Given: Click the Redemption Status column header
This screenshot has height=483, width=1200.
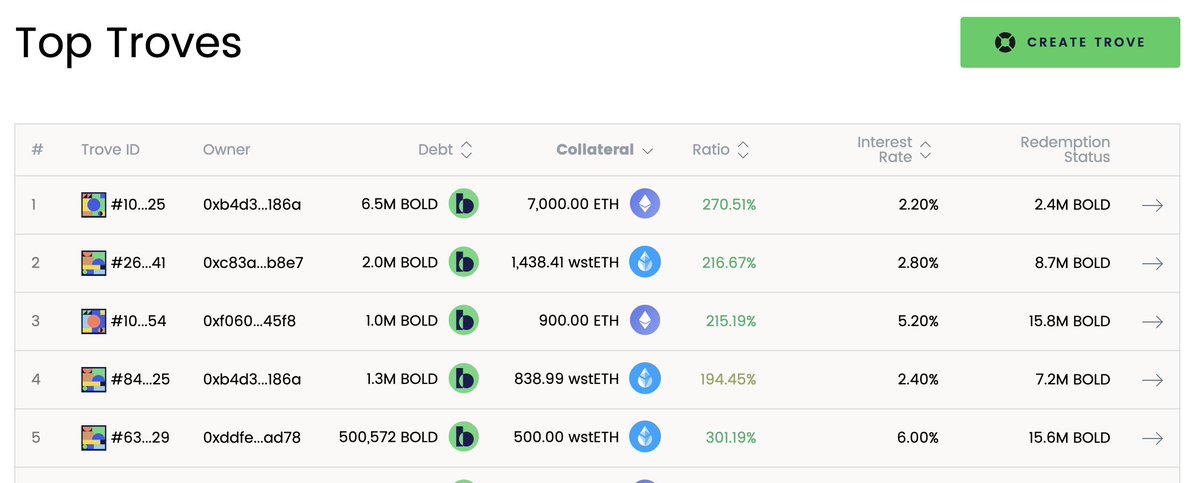Looking at the screenshot, I should (1065, 150).
